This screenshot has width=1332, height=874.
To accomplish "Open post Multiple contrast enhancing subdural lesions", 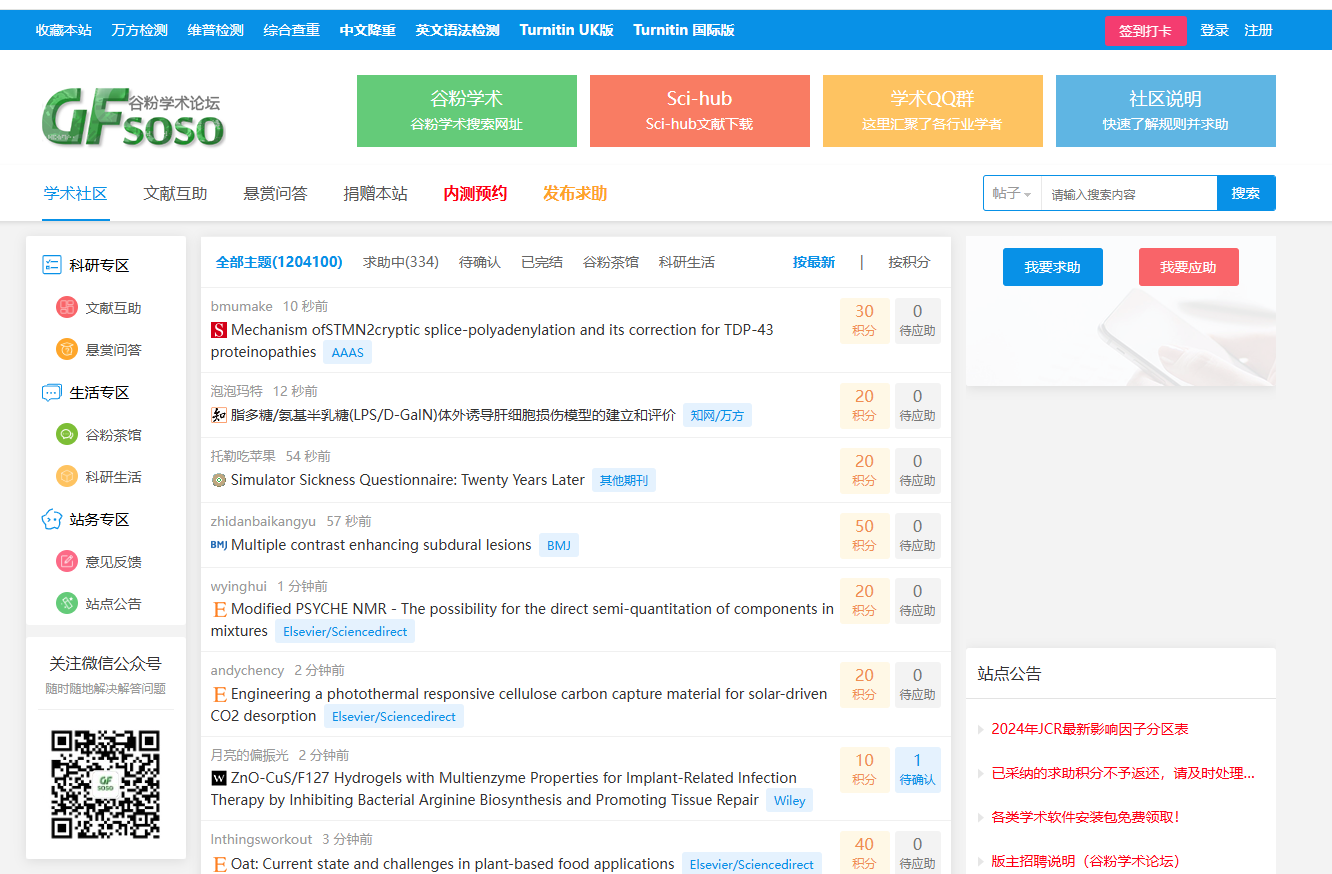I will click(x=381, y=545).
